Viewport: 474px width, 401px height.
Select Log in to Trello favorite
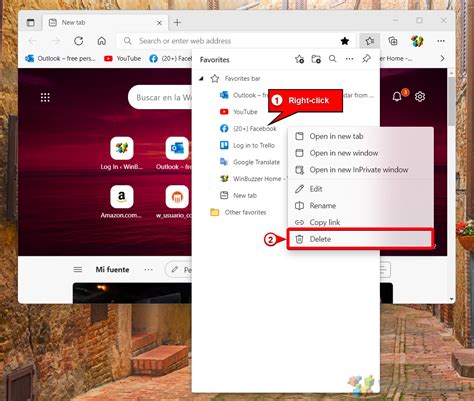(x=247, y=145)
